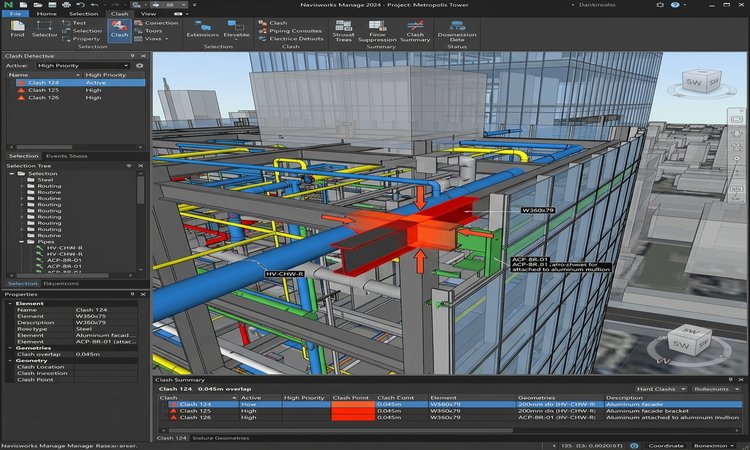The height and width of the screenshot is (450, 750).
Task: Open the Hard Clashs dropdown
Action: tap(661, 389)
